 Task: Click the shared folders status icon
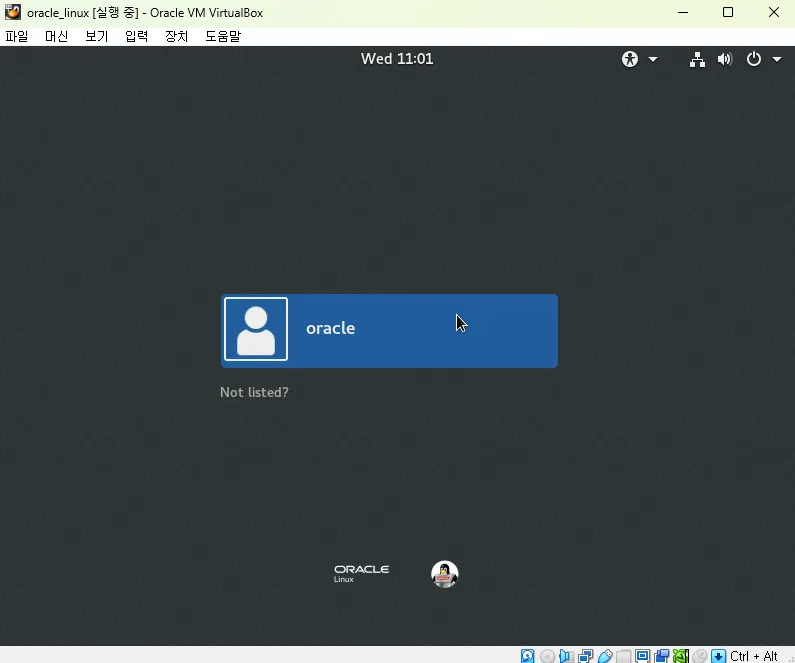[624, 656]
